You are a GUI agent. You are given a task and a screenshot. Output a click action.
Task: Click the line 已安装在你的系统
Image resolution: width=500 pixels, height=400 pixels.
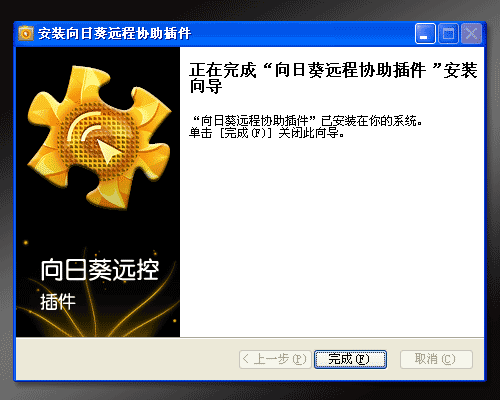pos(308,121)
